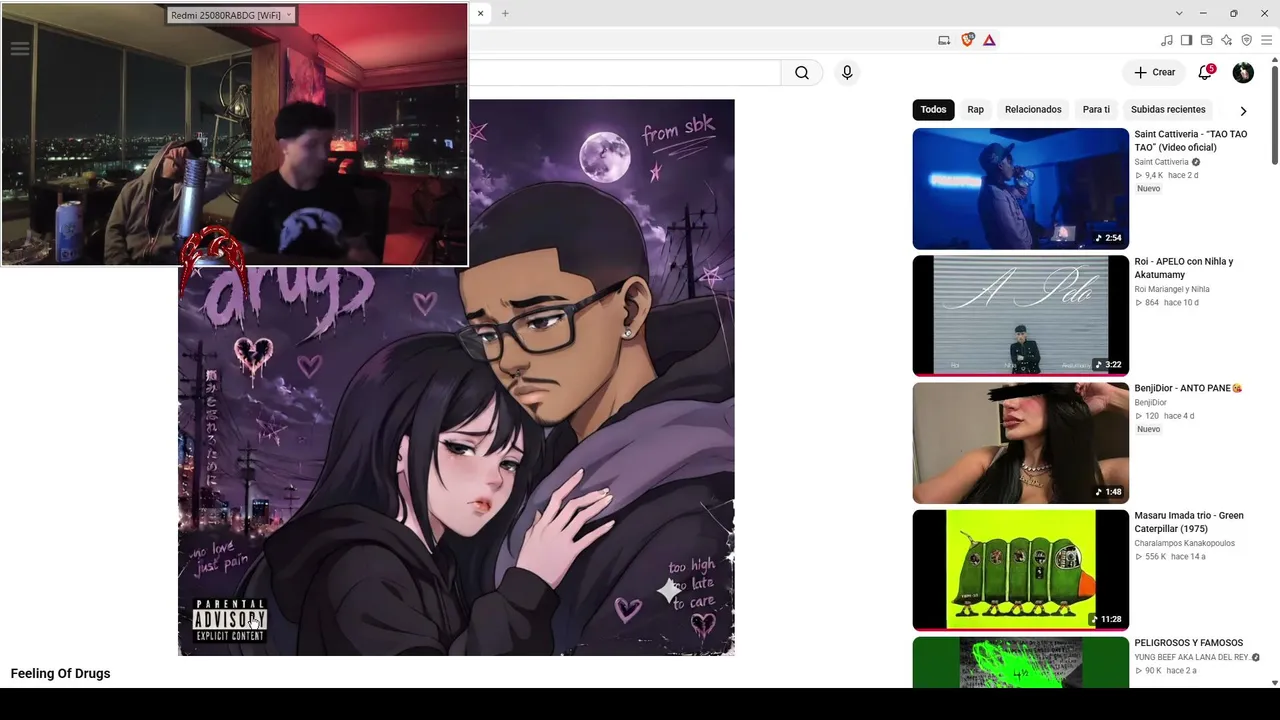This screenshot has width=1280, height=720.
Task: Visit the Roi Mariangel y Nihla channel
Action: (1172, 289)
